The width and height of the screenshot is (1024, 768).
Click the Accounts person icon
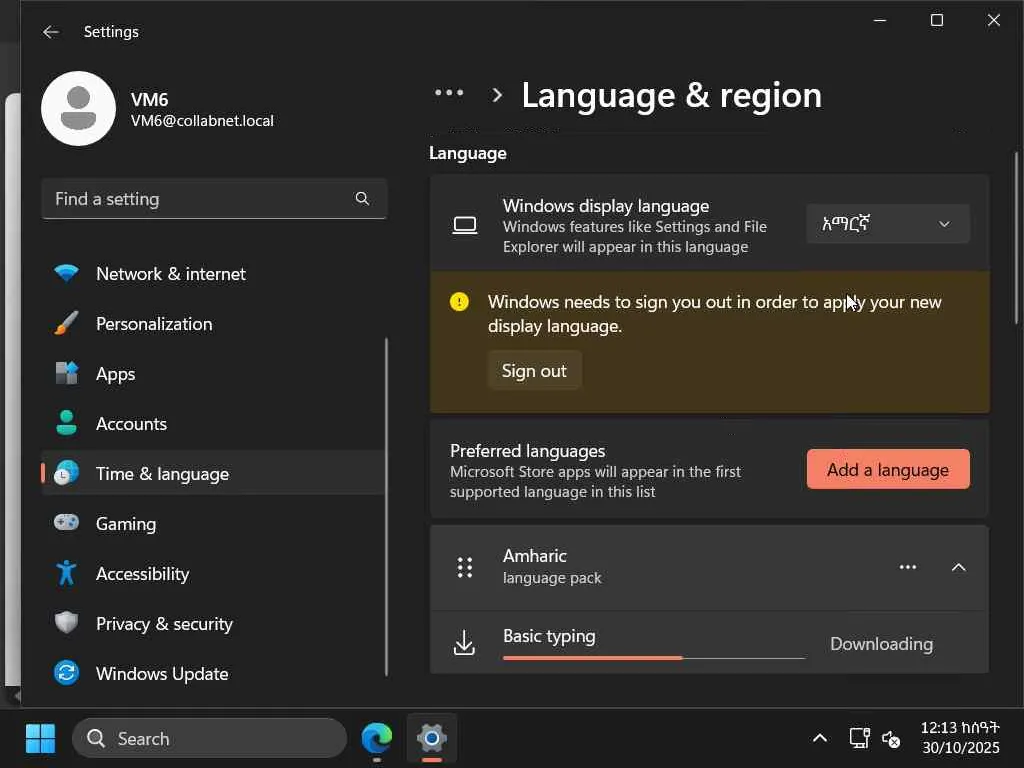pos(67,423)
